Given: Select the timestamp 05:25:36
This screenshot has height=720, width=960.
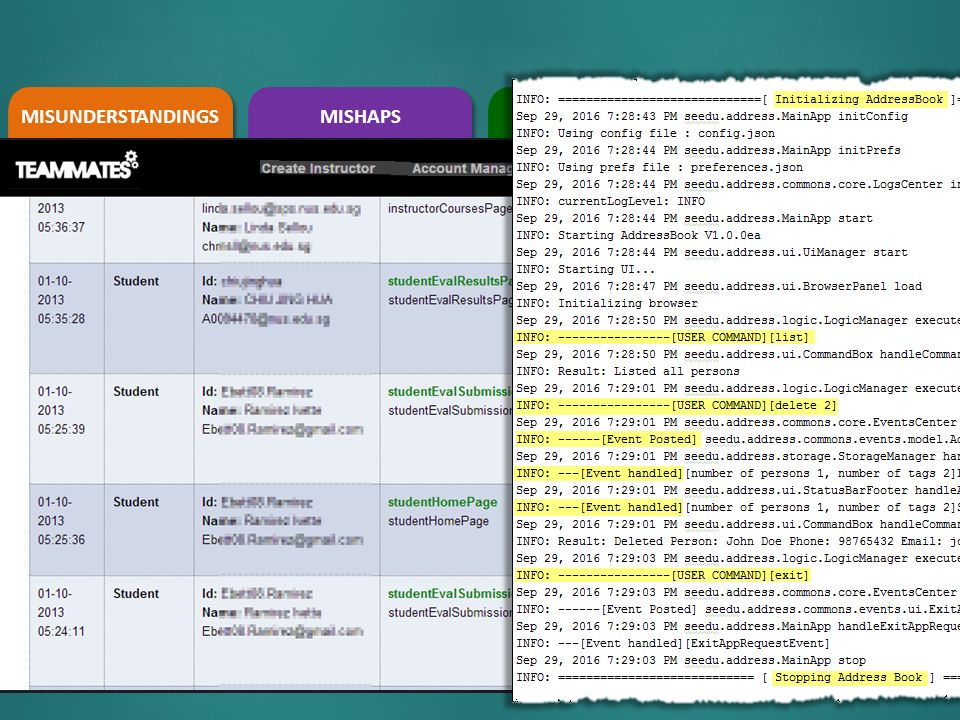Looking at the screenshot, I should [61, 539].
